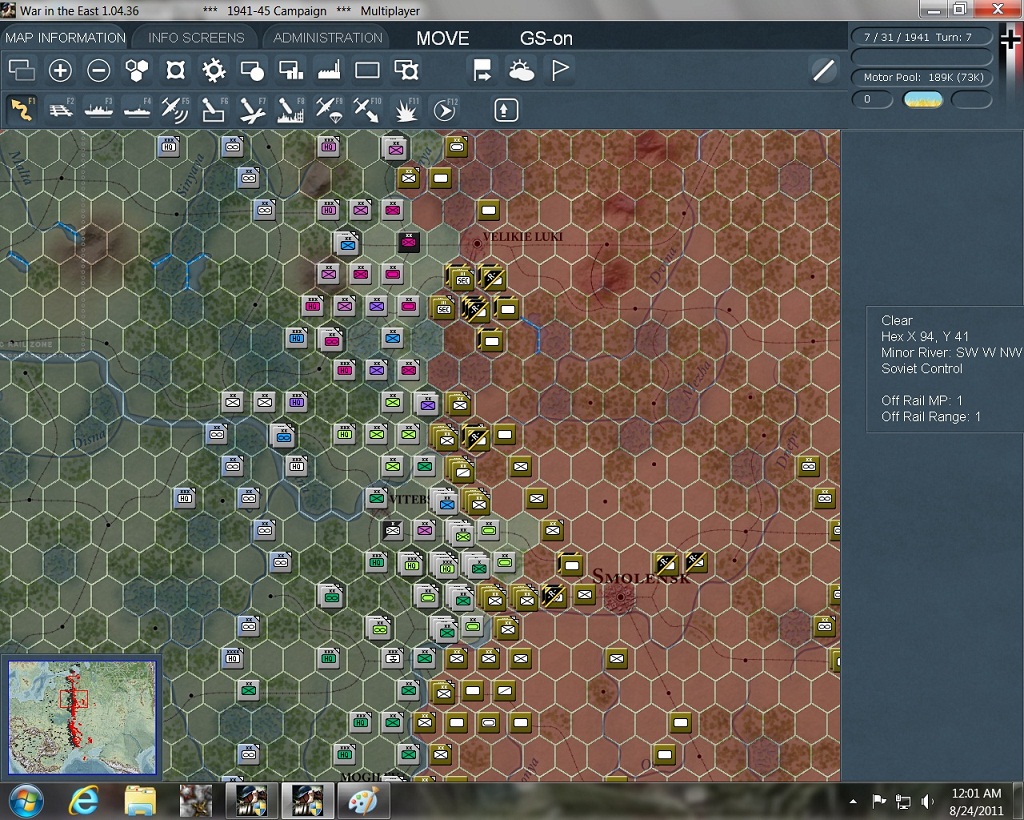Click the pill showing value 0
This screenshot has width=1024, height=820.
872,99
